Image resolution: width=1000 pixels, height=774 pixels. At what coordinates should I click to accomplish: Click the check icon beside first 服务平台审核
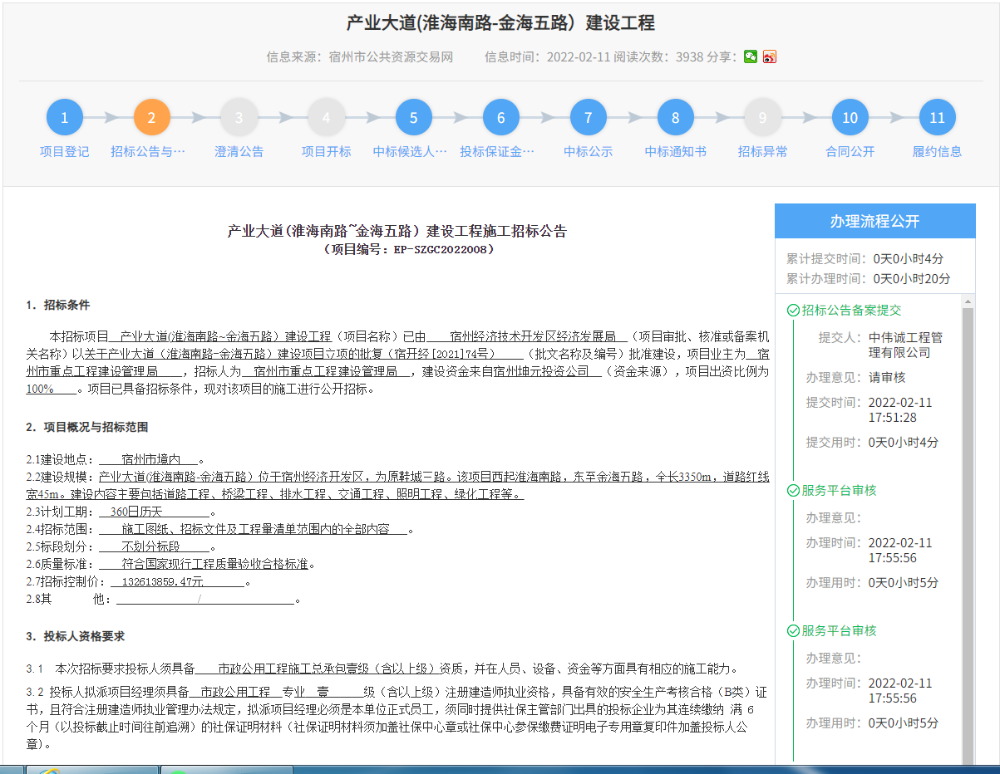click(x=793, y=490)
